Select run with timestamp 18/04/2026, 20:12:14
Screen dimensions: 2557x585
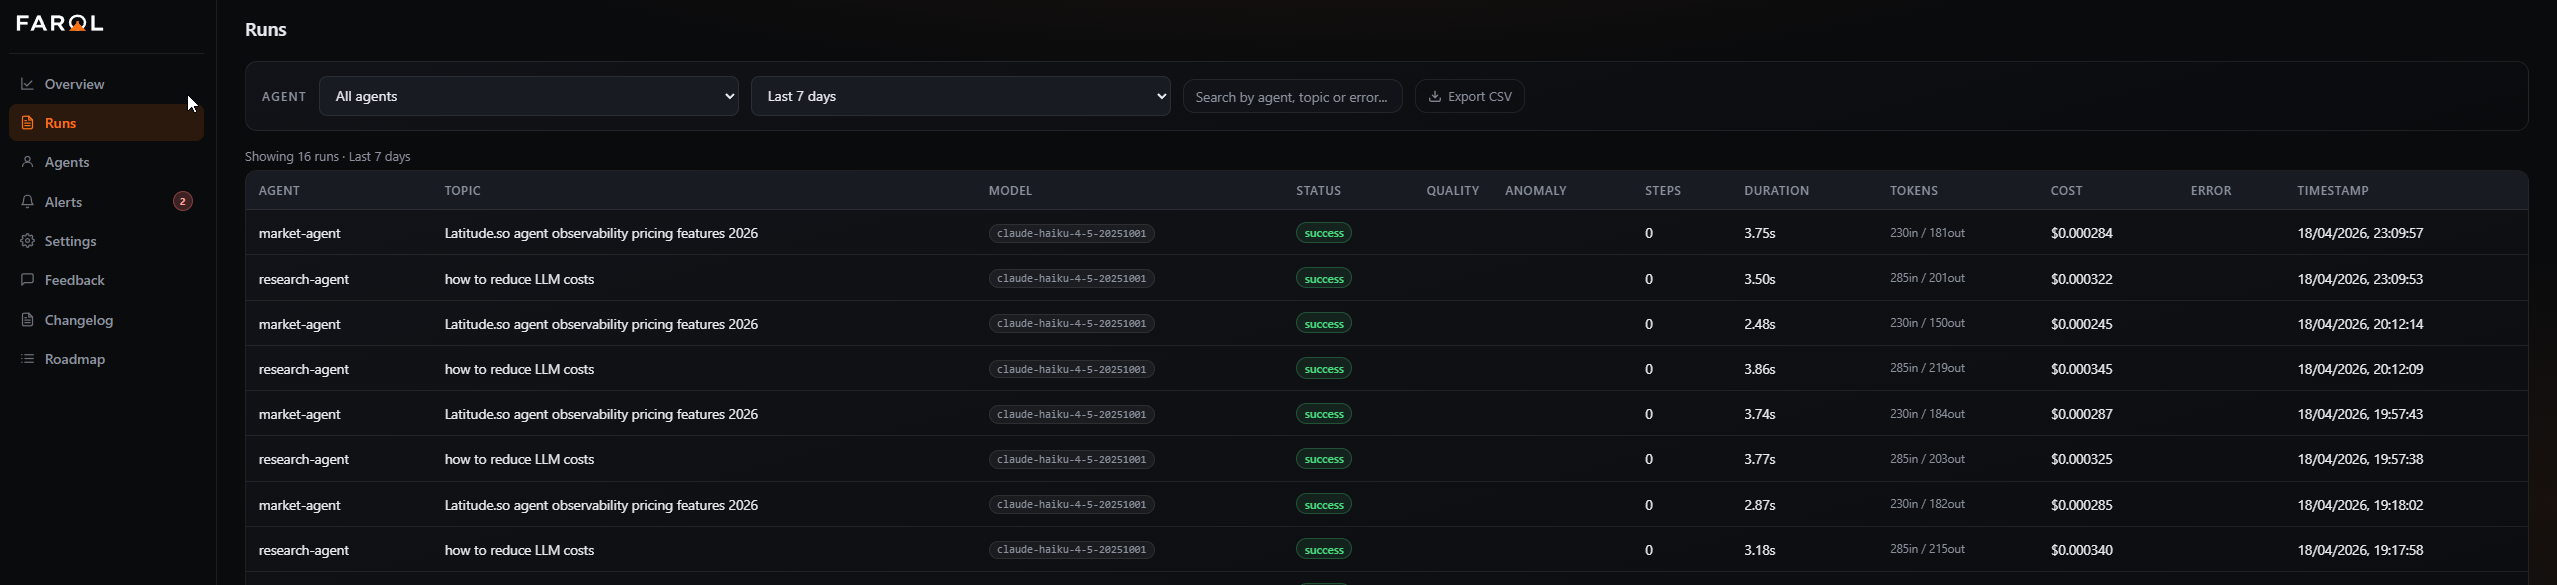pyautogui.click(x=1387, y=324)
